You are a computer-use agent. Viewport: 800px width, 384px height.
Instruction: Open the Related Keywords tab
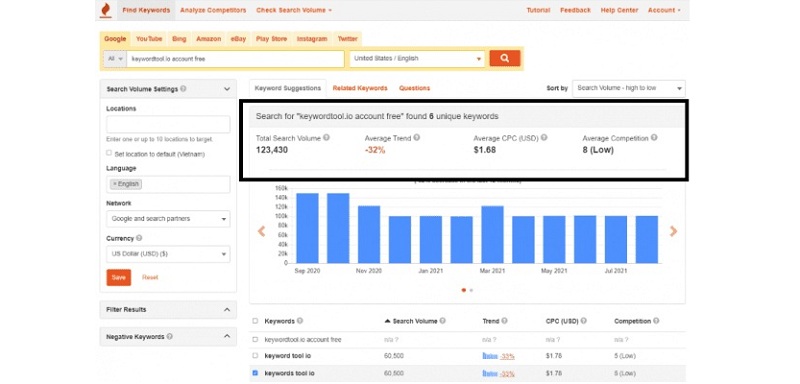pos(360,88)
